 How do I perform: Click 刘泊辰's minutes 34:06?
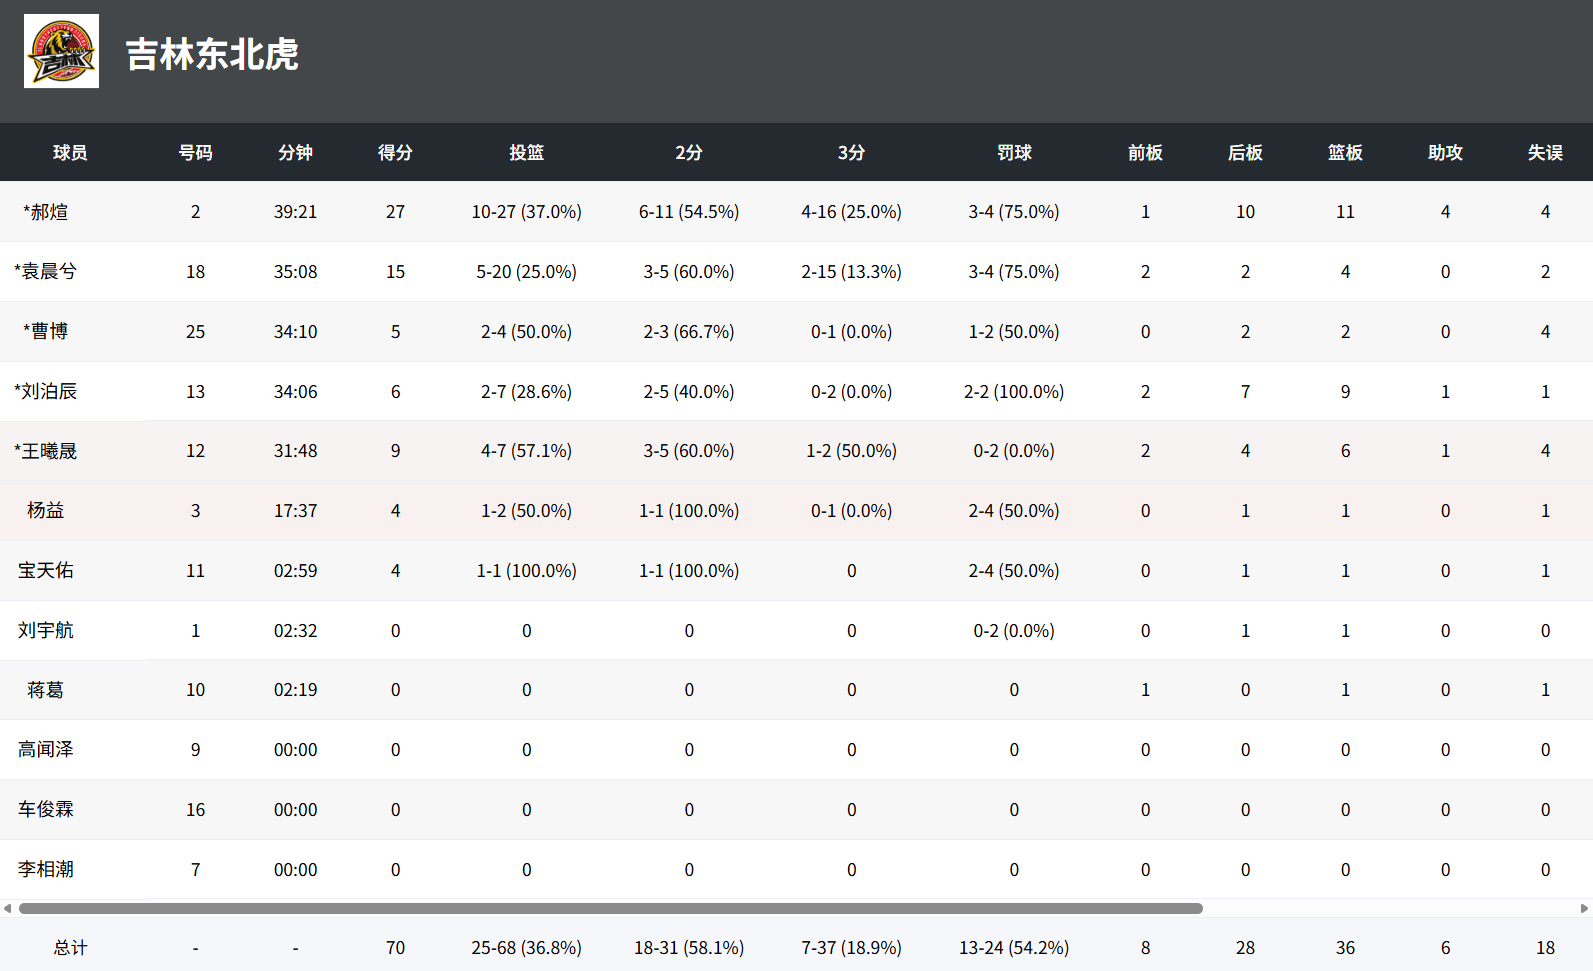[295, 392]
